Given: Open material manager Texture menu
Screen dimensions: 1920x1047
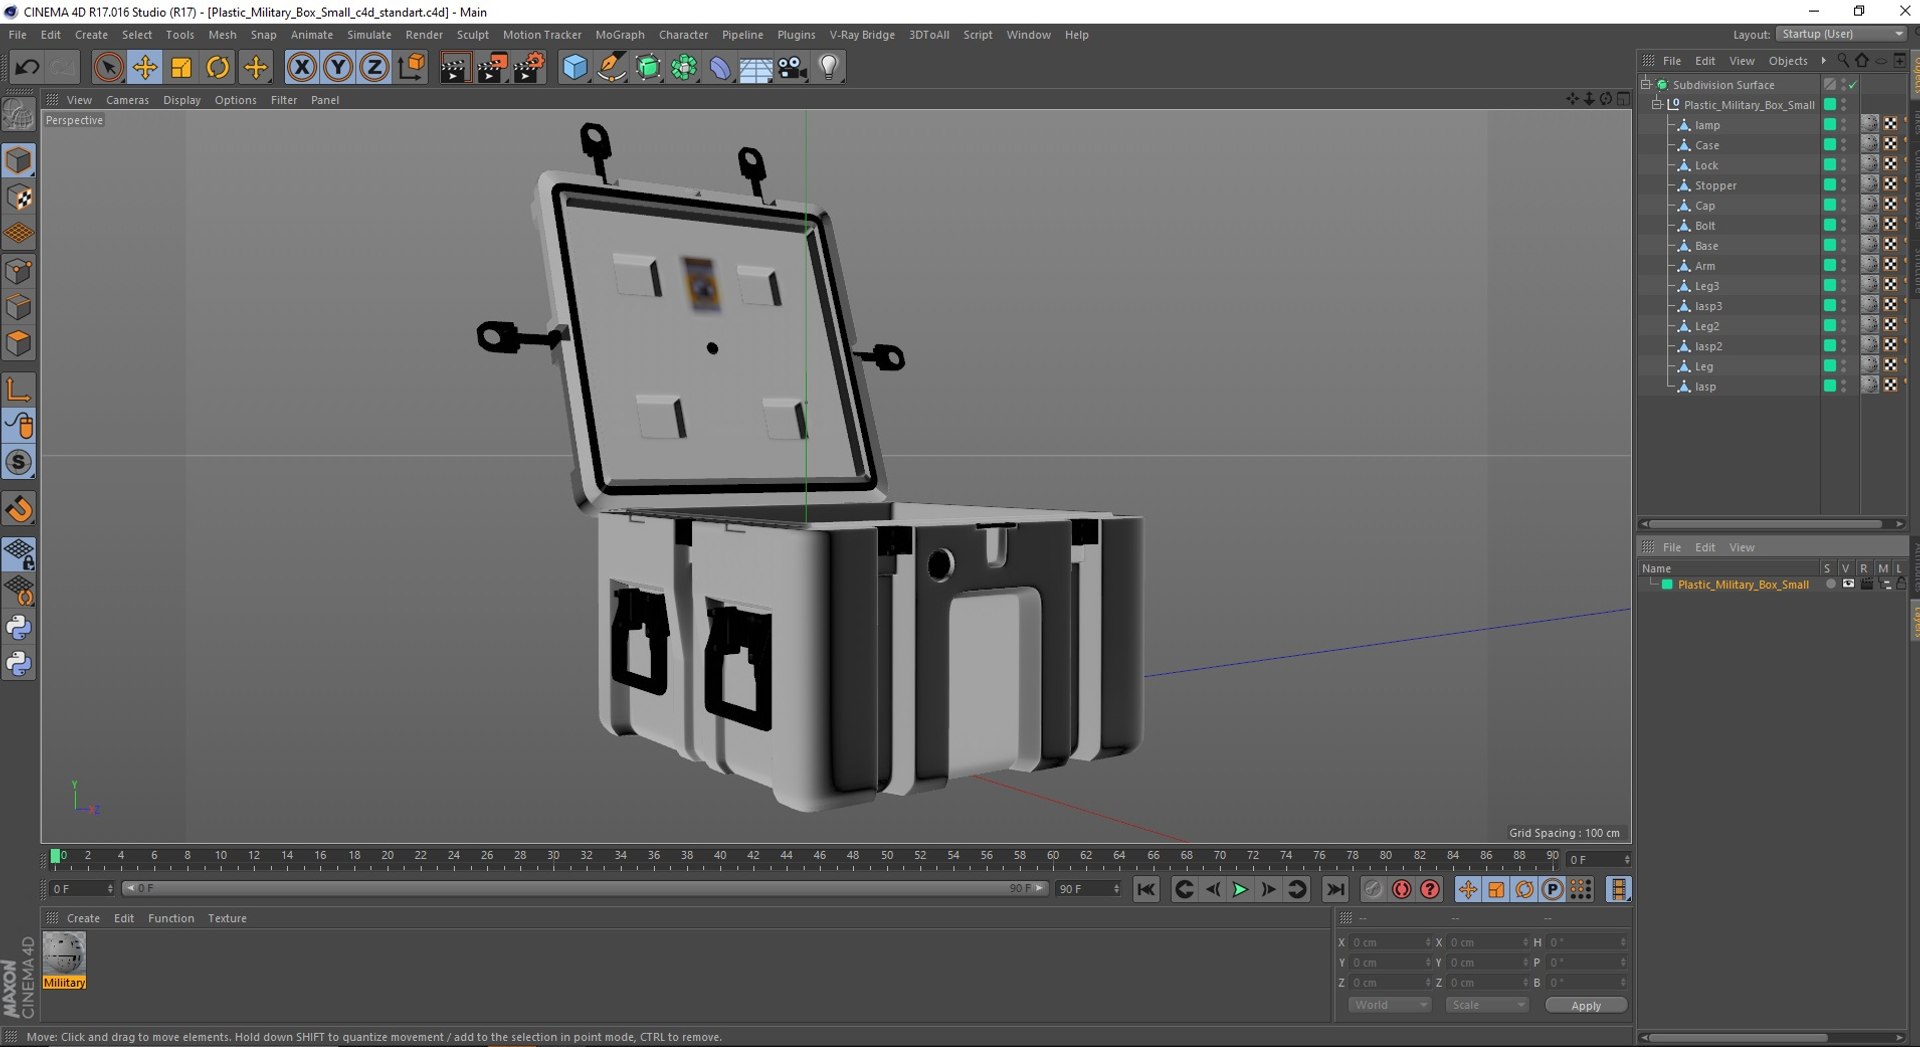Looking at the screenshot, I should (227, 918).
